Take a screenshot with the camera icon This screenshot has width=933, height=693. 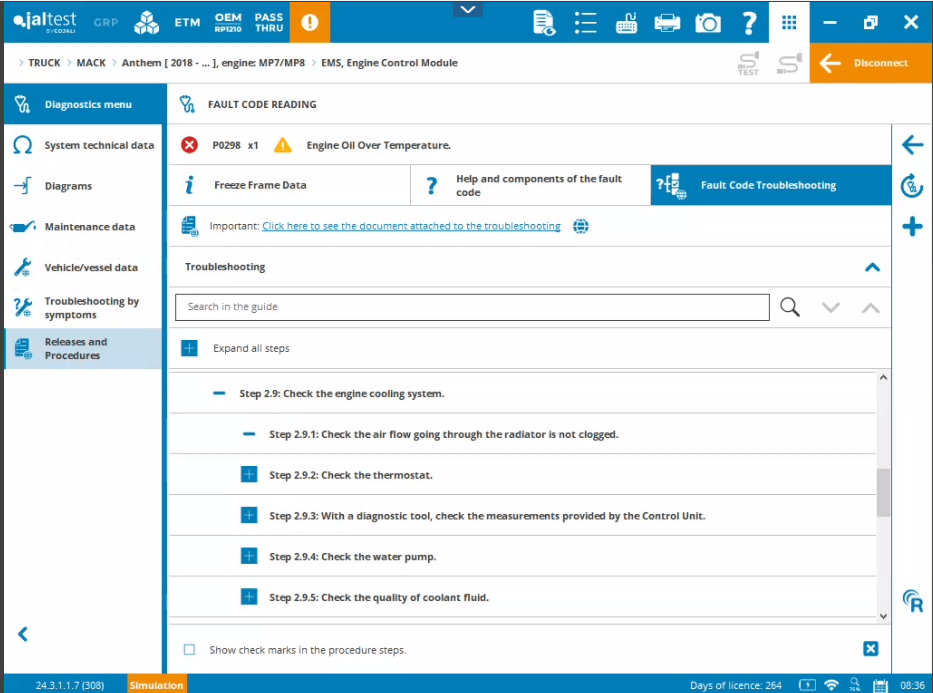point(708,22)
